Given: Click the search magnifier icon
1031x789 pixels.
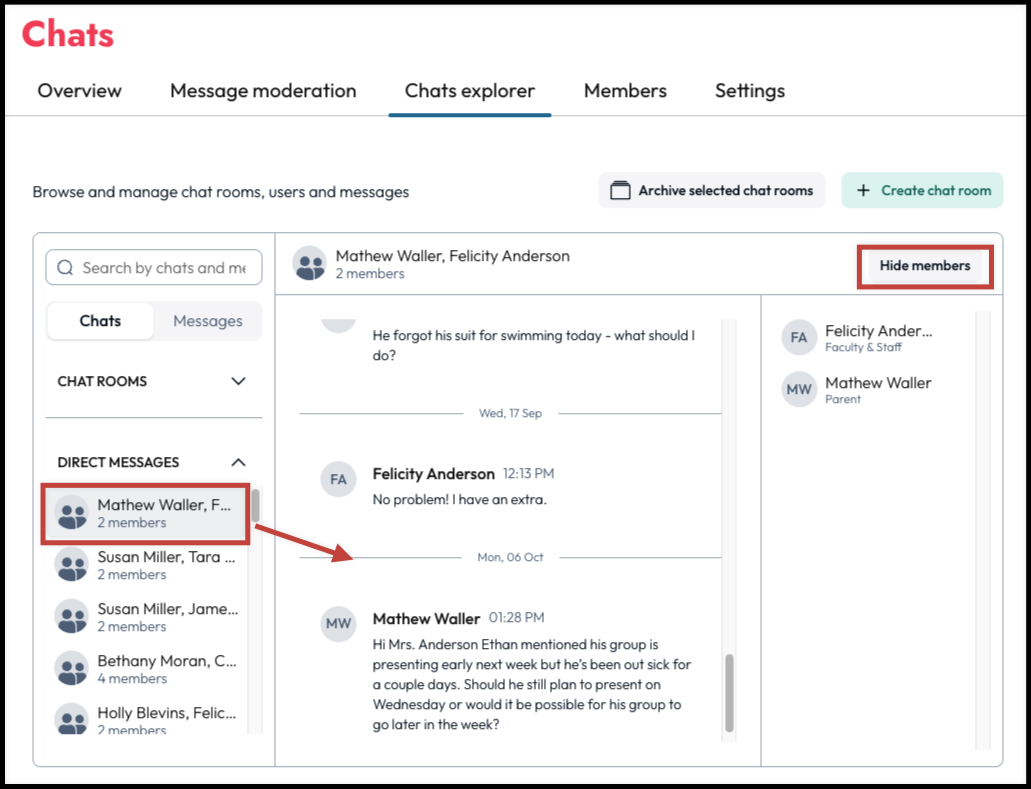Looking at the screenshot, I should click(65, 268).
